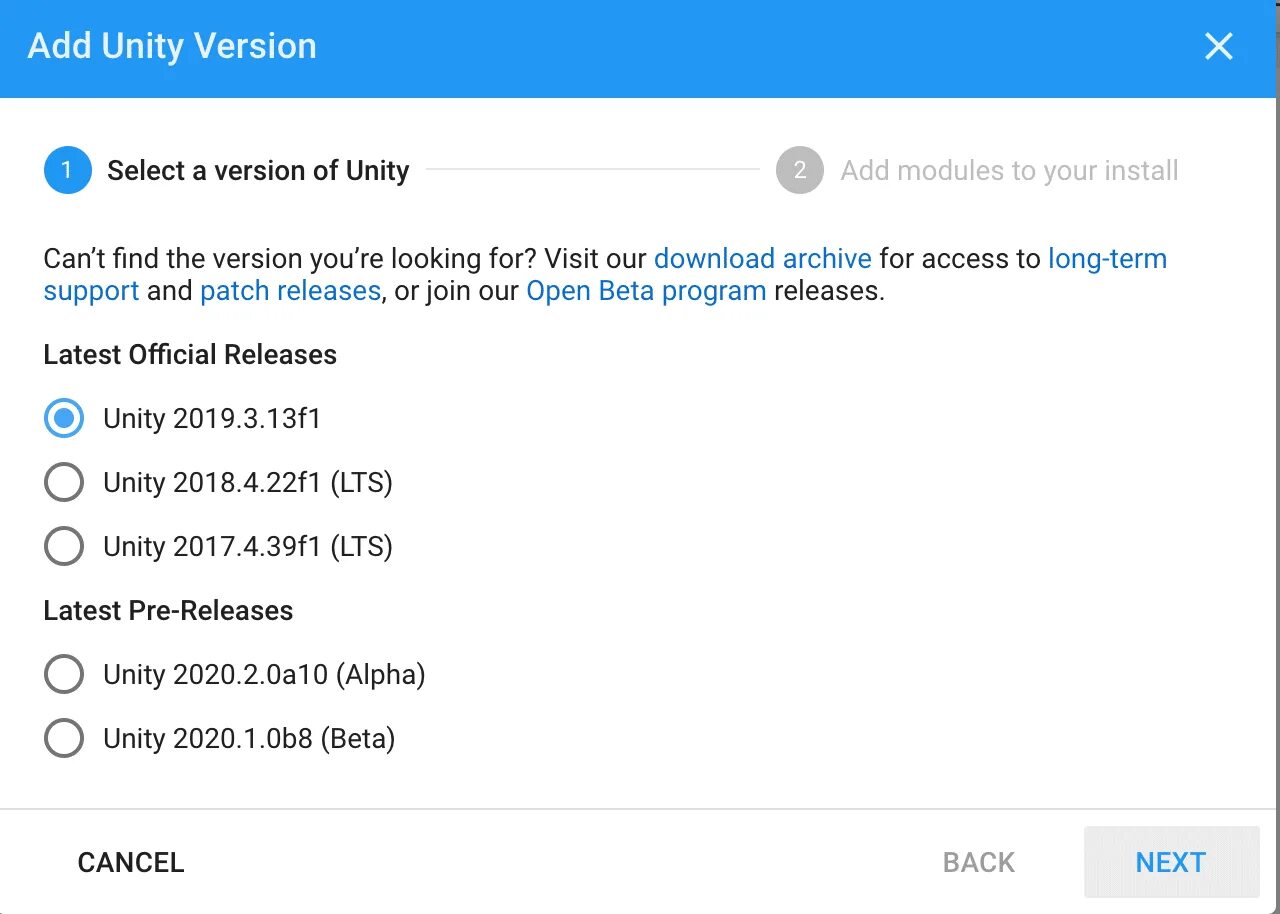Close the Add Unity Version dialog

(x=1218, y=46)
